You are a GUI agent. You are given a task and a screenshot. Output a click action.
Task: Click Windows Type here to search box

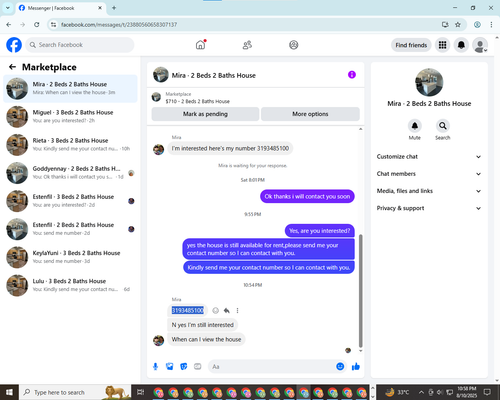point(75,392)
